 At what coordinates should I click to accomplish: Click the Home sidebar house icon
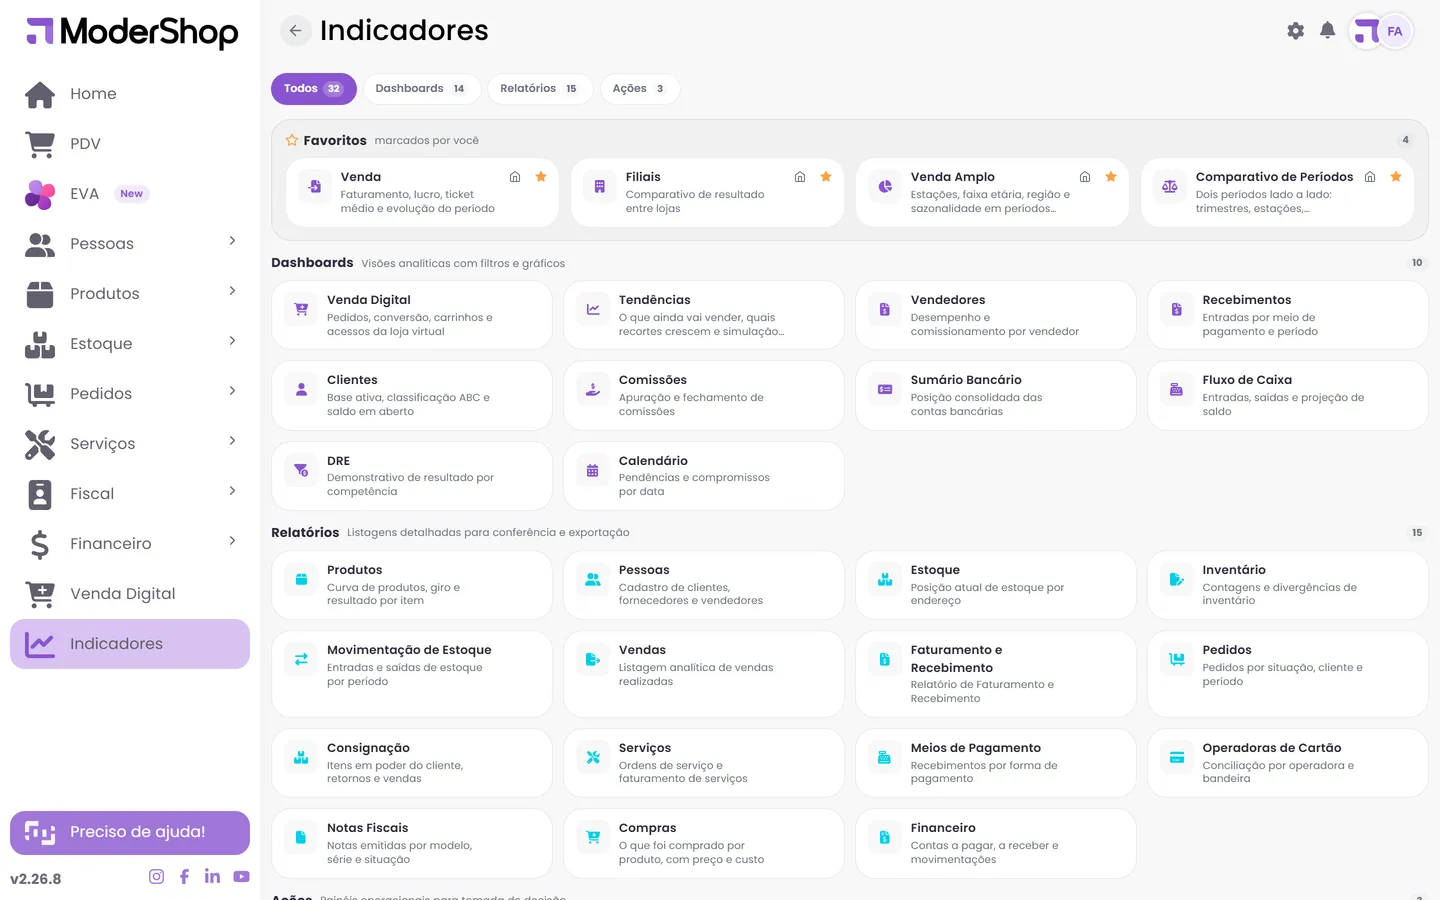pos(40,94)
